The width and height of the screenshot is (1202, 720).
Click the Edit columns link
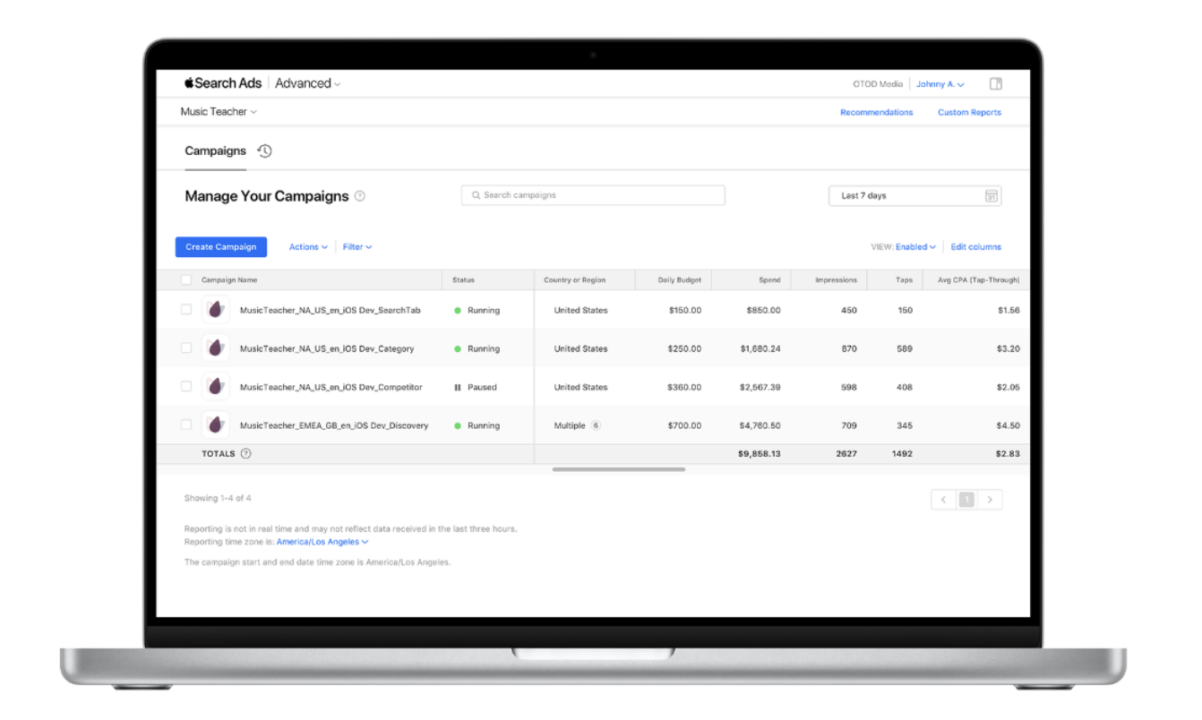click(x=976, y=247)
